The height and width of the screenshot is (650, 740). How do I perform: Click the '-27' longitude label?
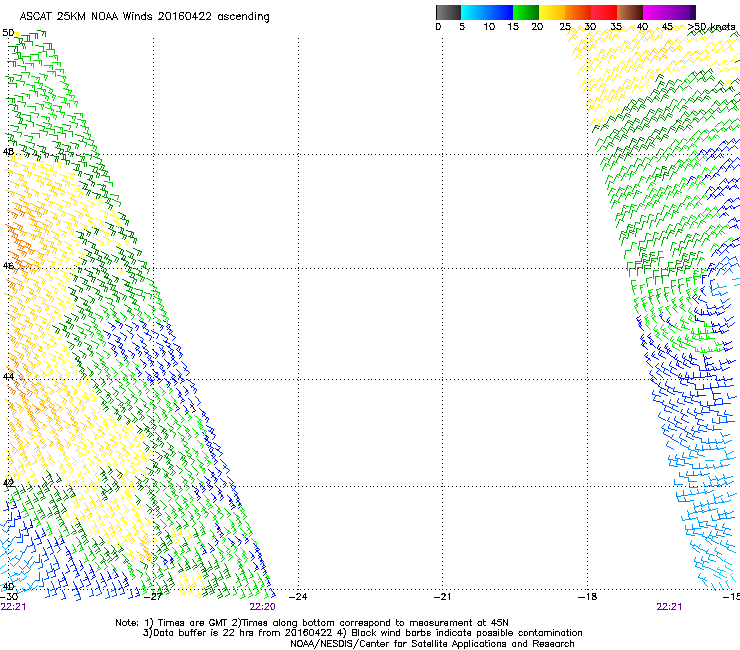pos(152,597)
